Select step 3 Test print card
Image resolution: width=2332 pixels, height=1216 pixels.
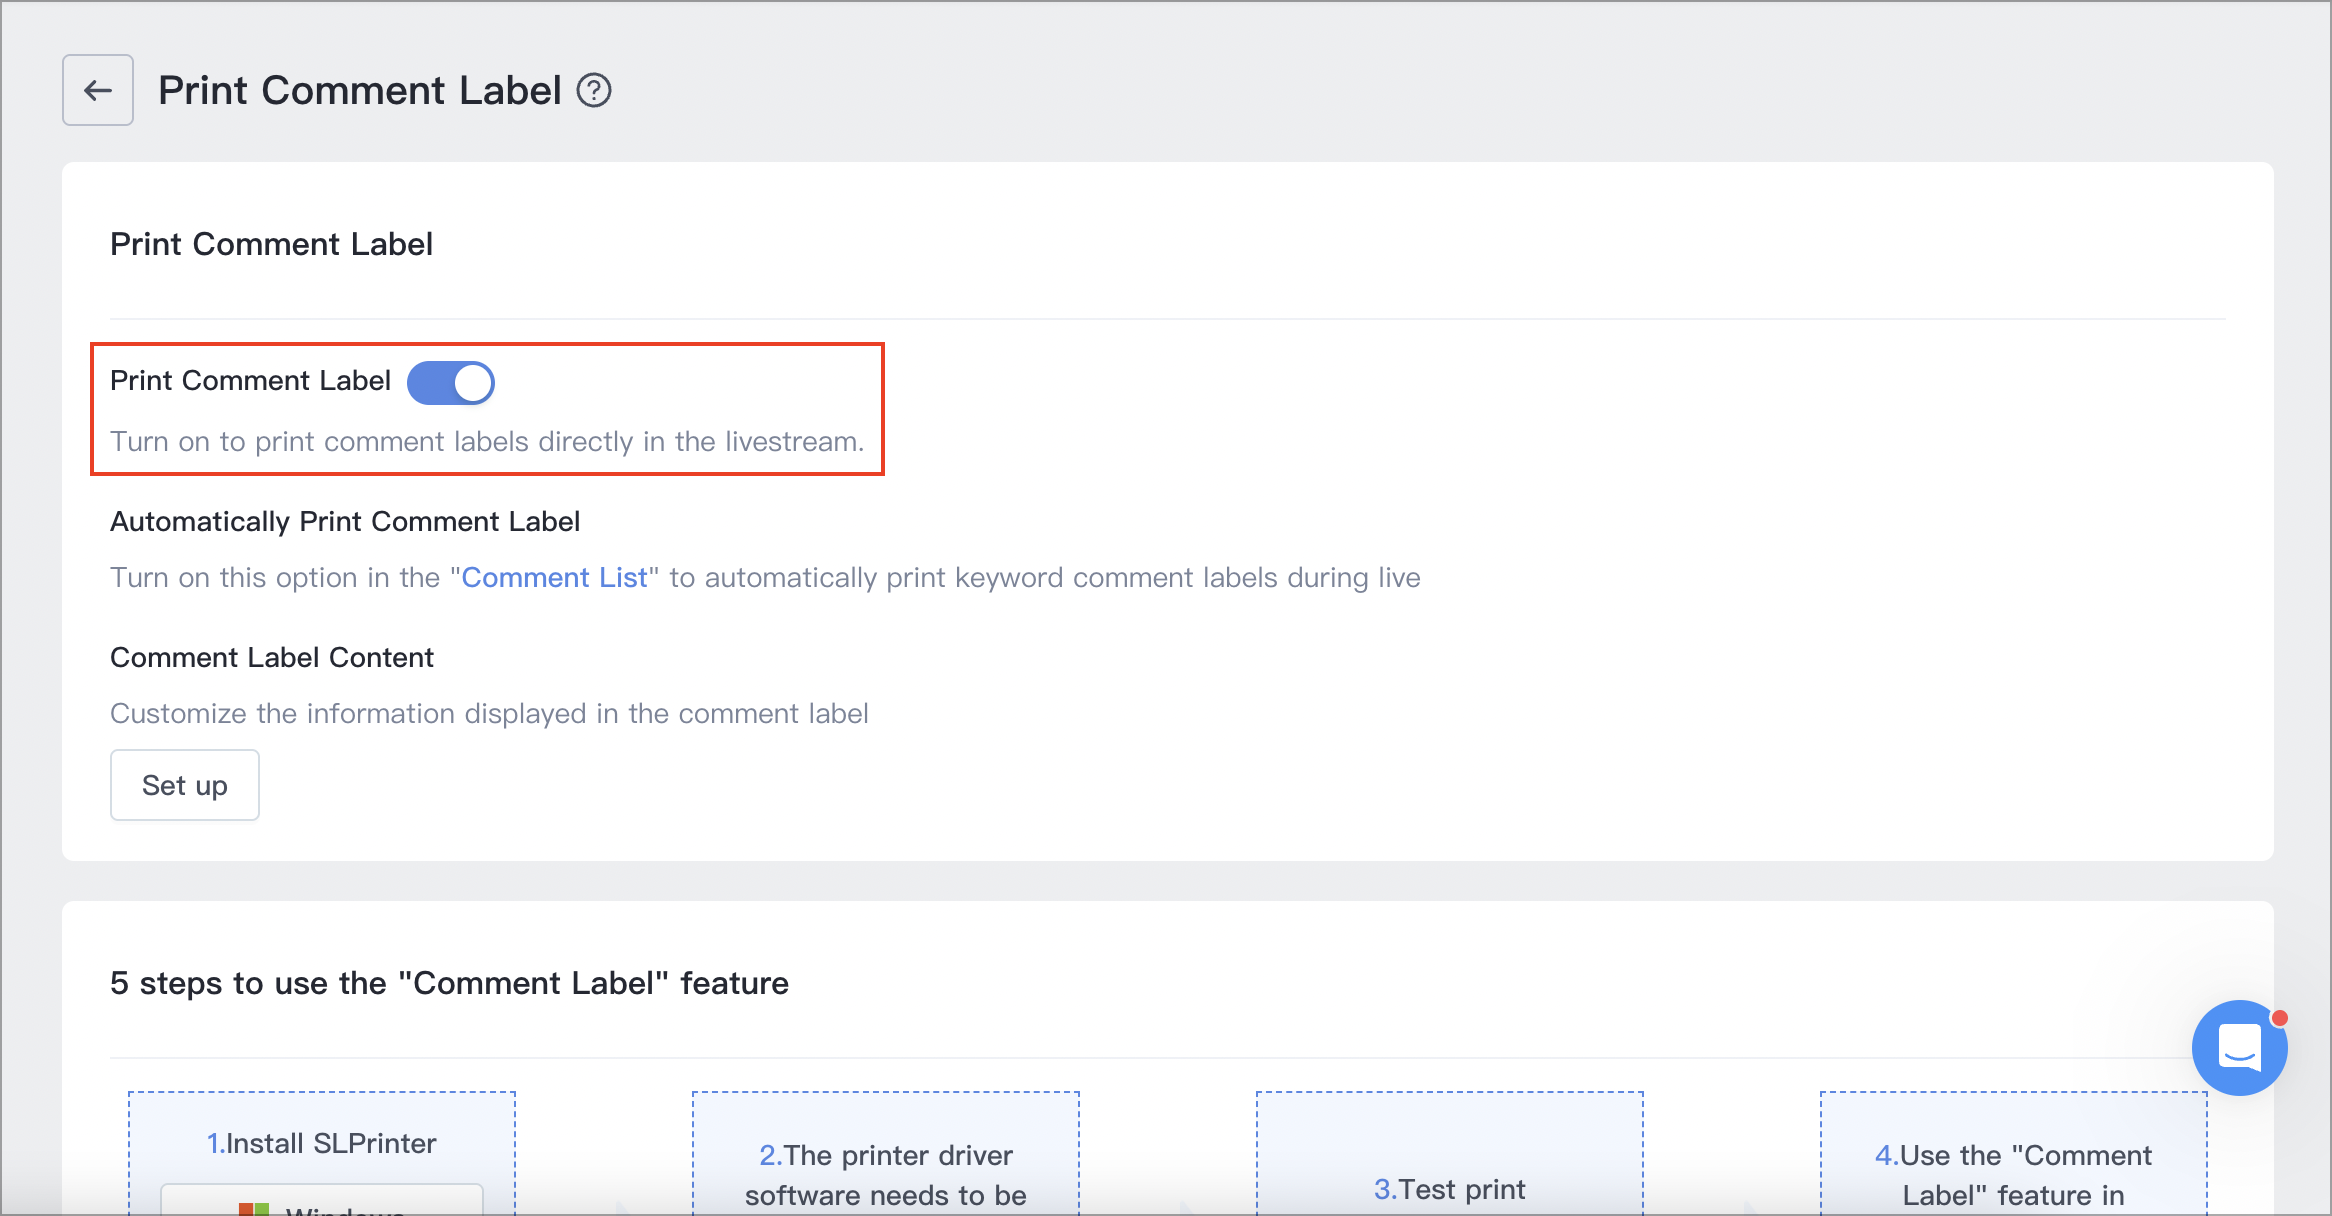coord(1450,1188)
